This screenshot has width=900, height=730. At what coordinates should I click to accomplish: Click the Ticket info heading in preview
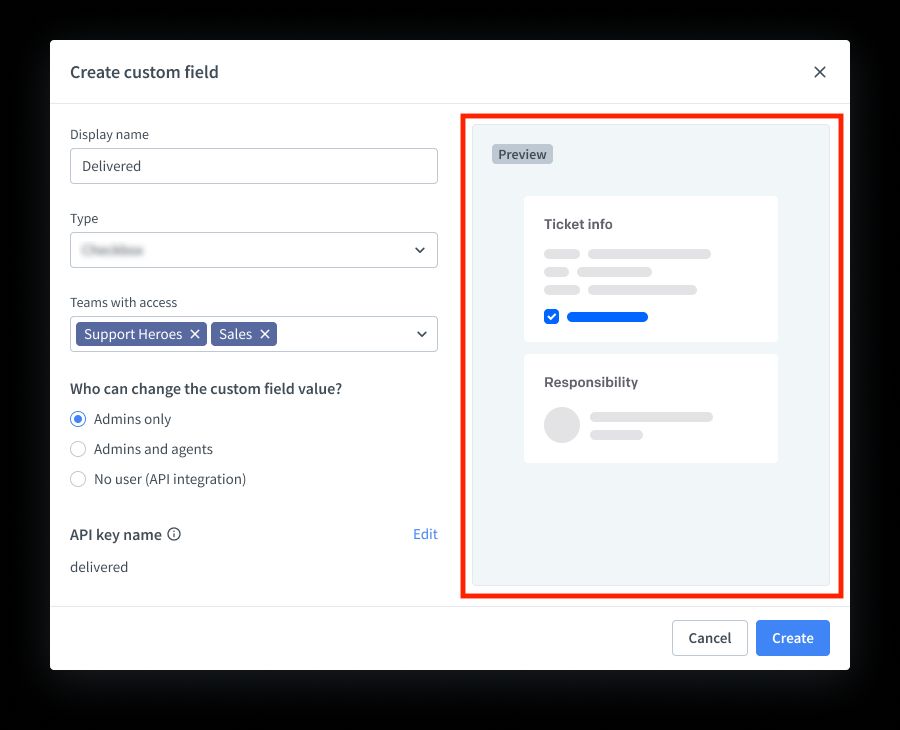tap(578, 224)
